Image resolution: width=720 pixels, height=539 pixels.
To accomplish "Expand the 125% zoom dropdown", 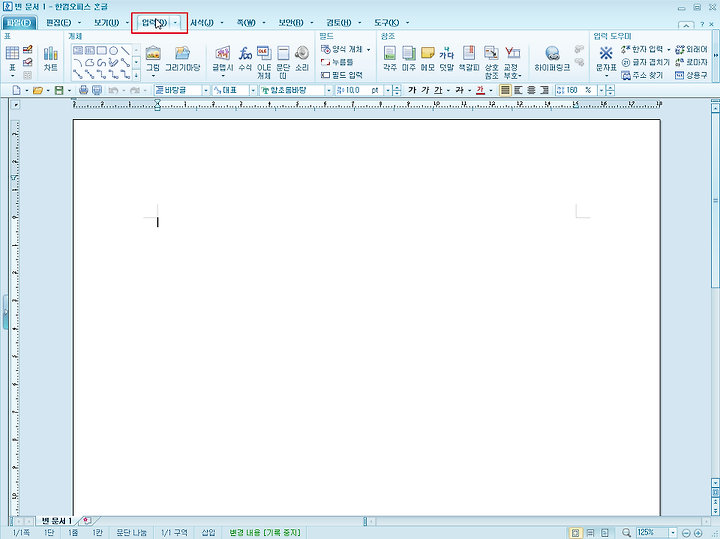I will click(673, 533).
